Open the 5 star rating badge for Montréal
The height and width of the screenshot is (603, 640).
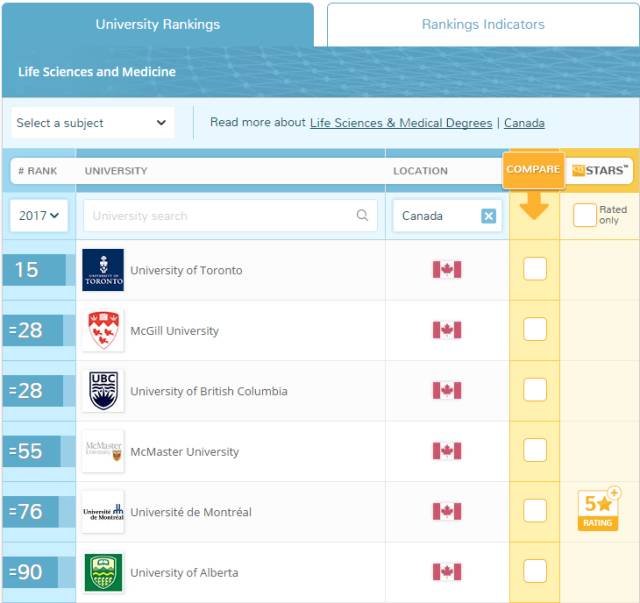click(598, 510)
